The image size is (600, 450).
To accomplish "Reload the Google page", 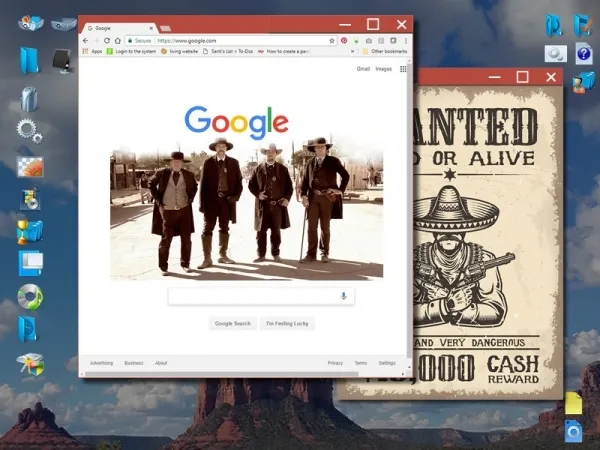I will [x=107, y=40].
